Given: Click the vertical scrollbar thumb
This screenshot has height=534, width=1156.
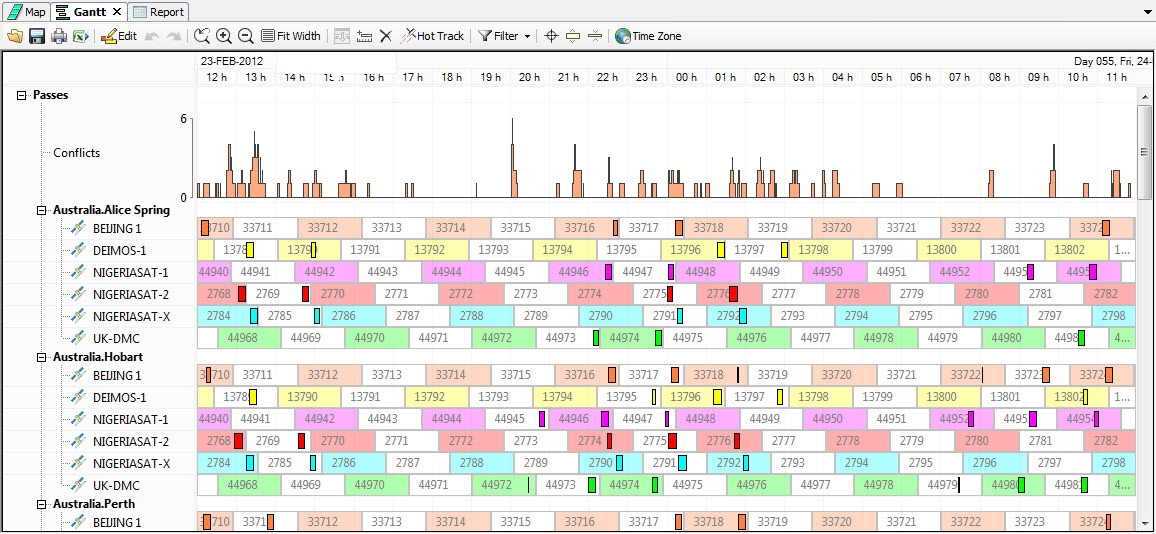Looking at the screenshot, I should tap(1145, 152).
